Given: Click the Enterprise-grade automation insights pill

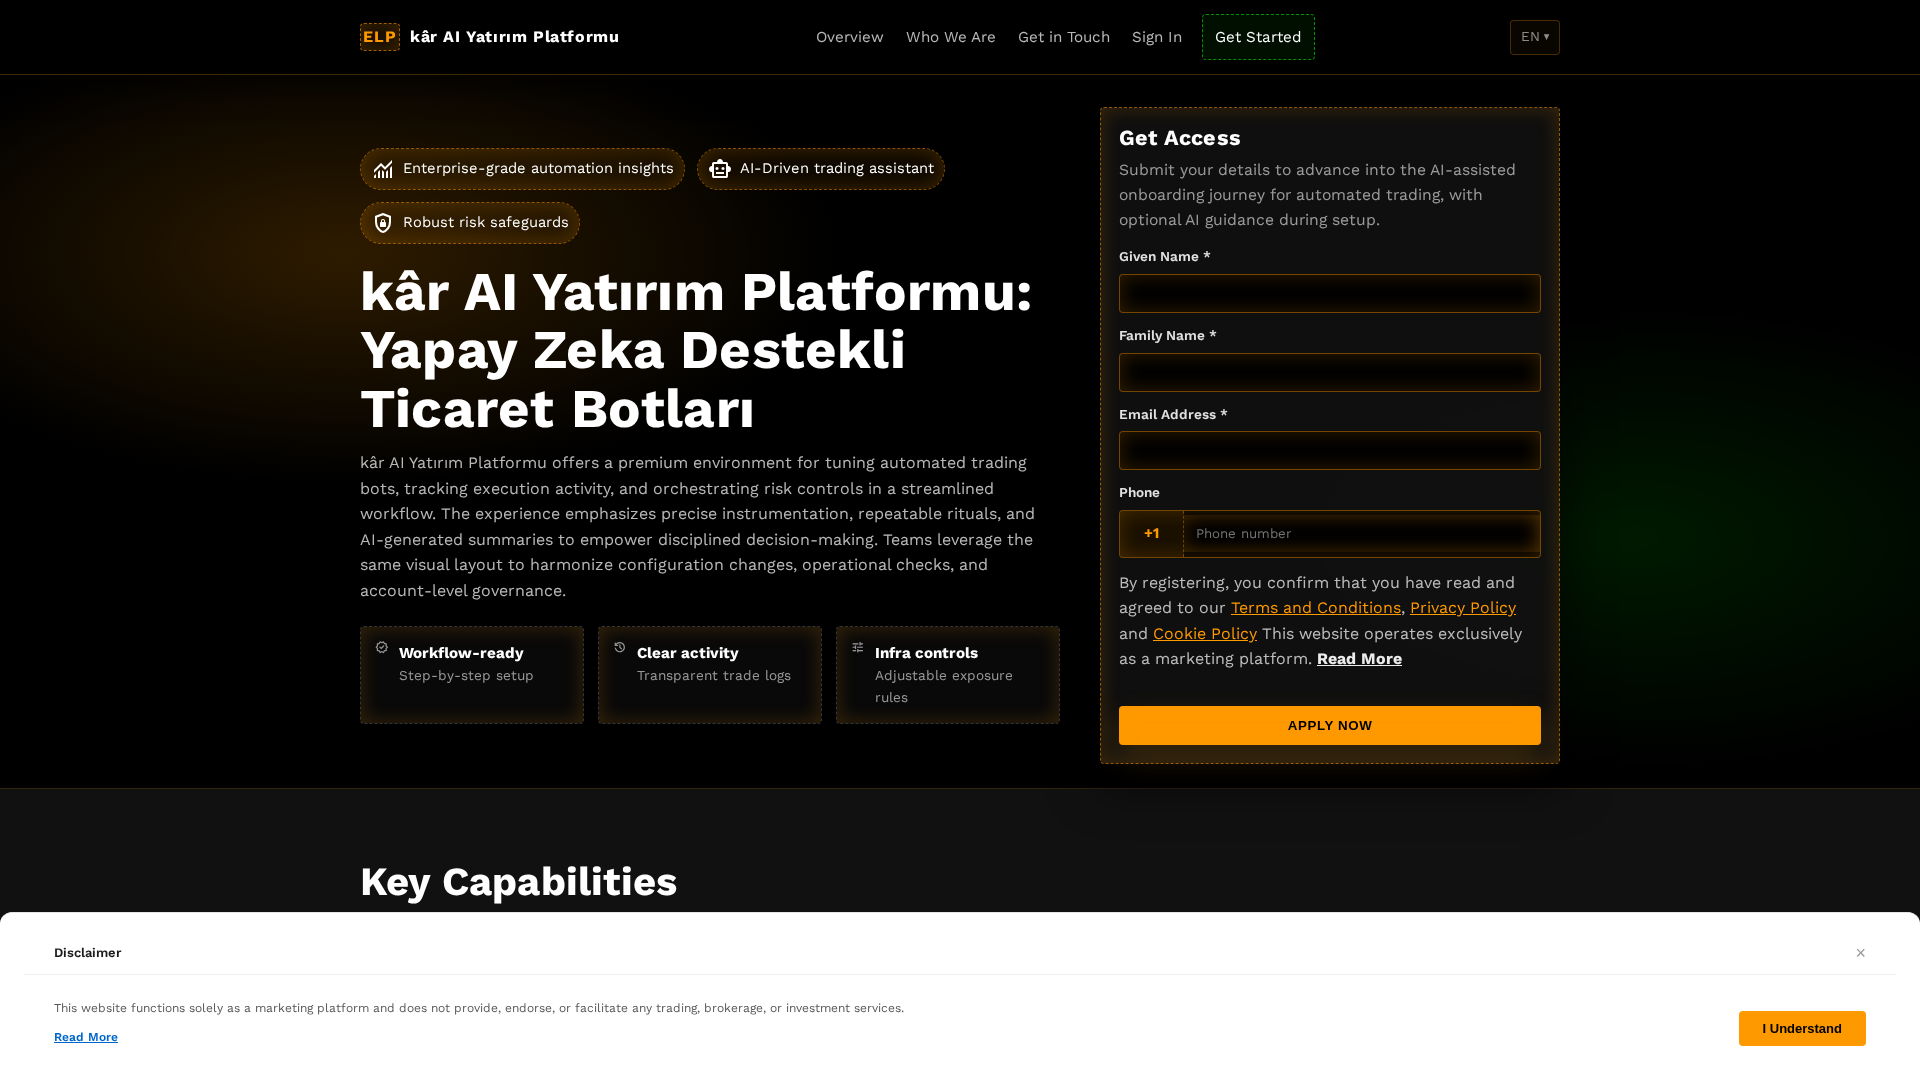Looking at the screenshot, I should 522,169.
